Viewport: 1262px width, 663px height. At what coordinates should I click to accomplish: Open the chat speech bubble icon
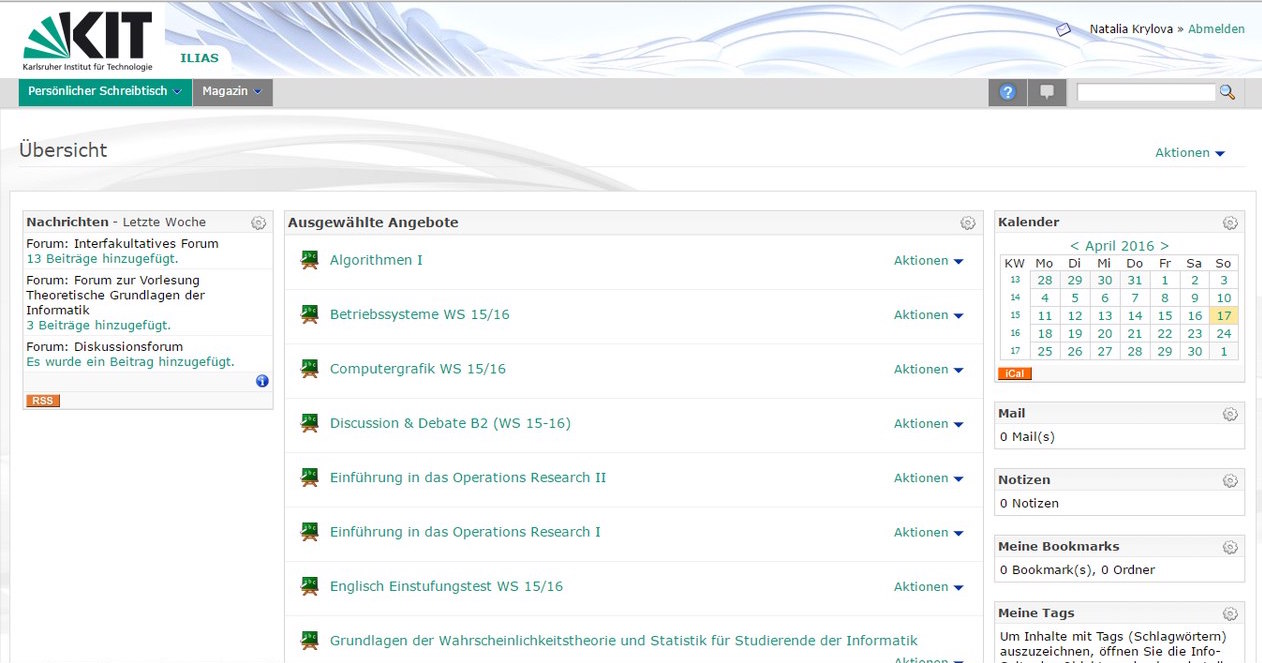pyautogui.click(x=1047, y=92)
